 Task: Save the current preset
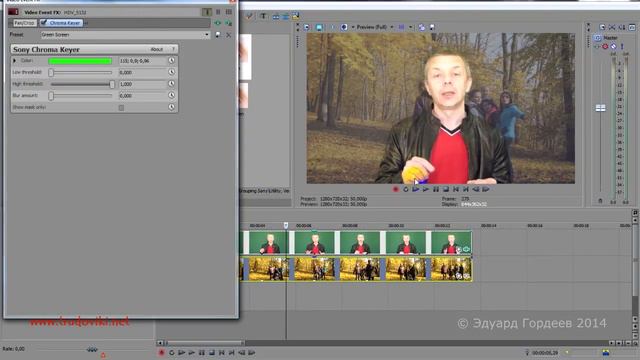[x=218, y=35]
